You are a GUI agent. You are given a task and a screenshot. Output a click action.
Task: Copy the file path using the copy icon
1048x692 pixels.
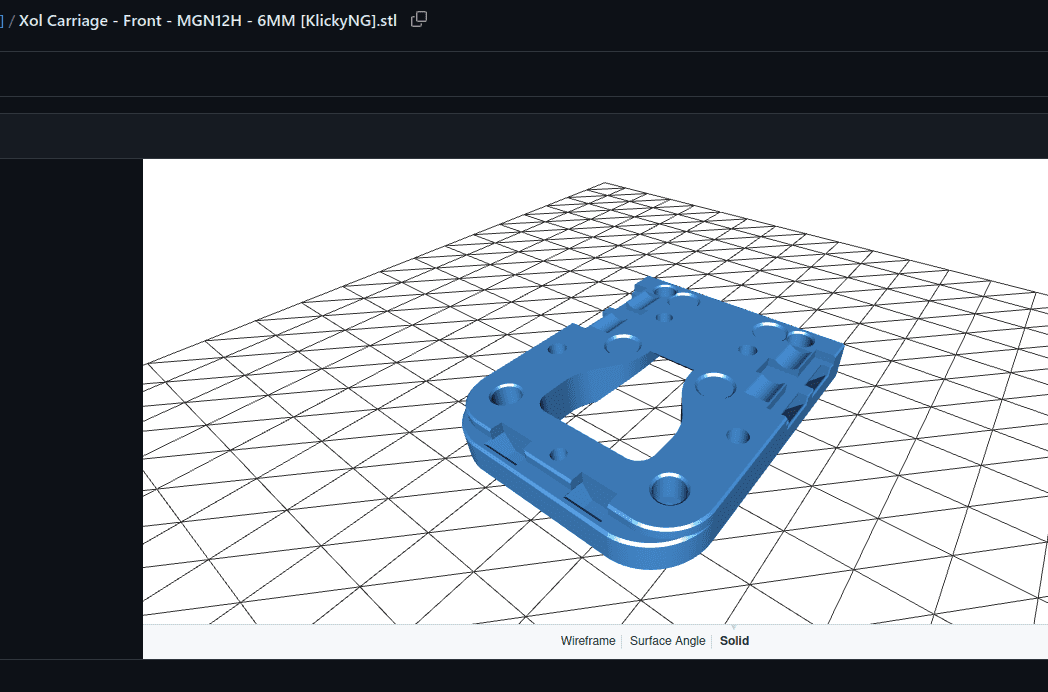click(419, 19)
